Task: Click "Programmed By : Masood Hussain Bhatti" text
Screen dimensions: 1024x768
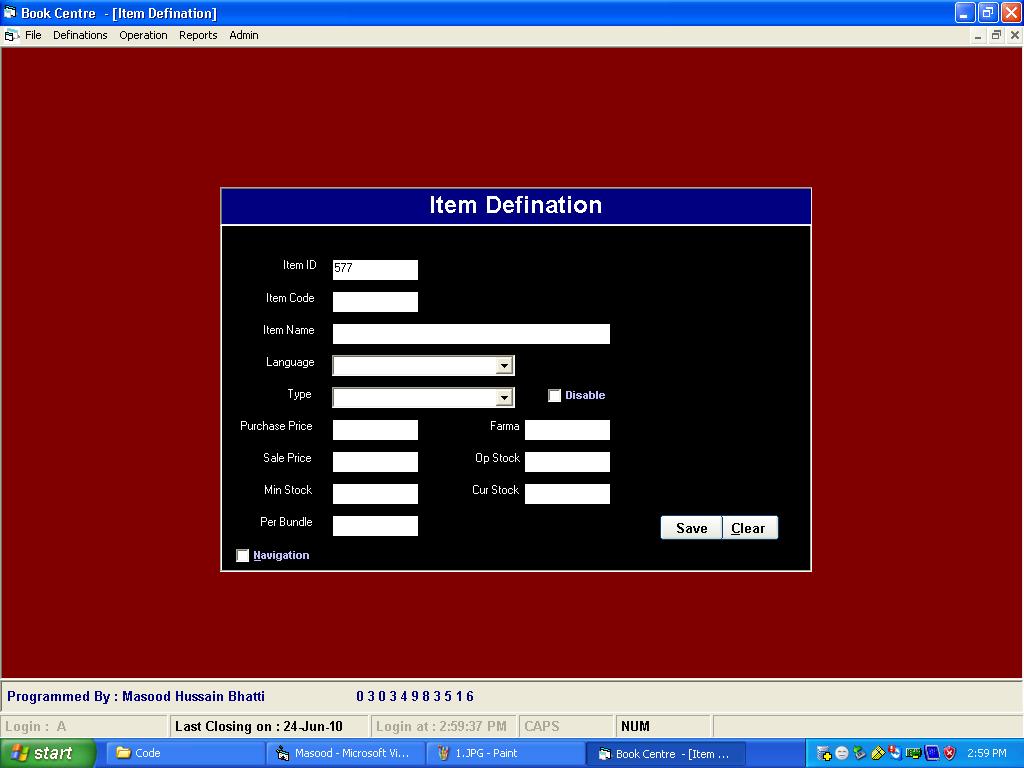Action: (136, 696)
